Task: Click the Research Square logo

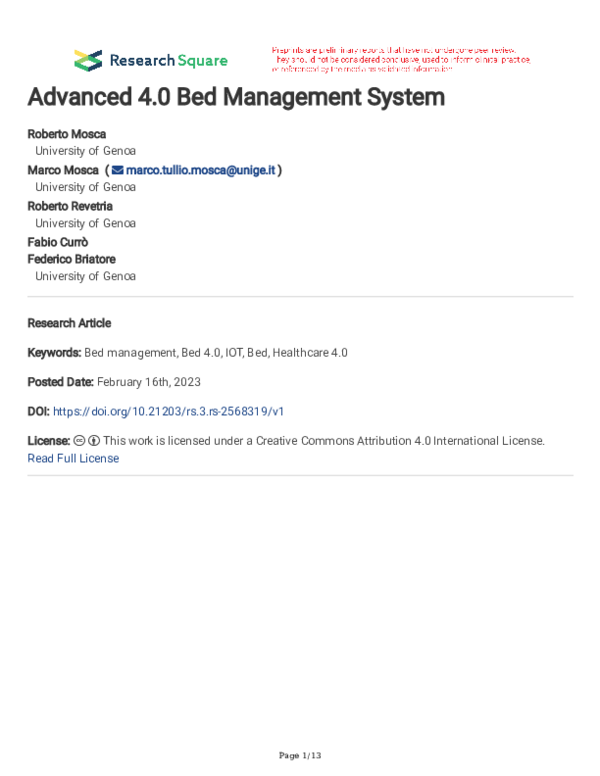Action: pyautogui.click(x=151, y=60)
